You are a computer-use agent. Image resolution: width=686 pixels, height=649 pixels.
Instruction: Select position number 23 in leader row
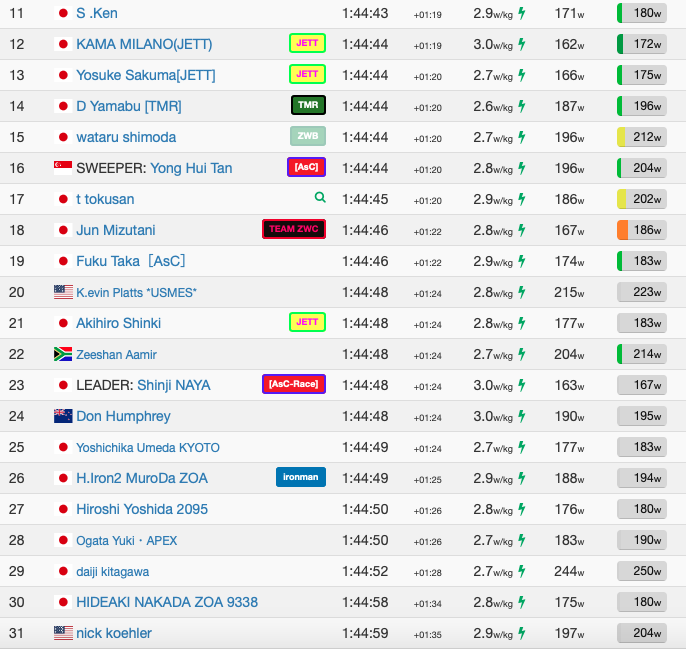coord(17,385)
